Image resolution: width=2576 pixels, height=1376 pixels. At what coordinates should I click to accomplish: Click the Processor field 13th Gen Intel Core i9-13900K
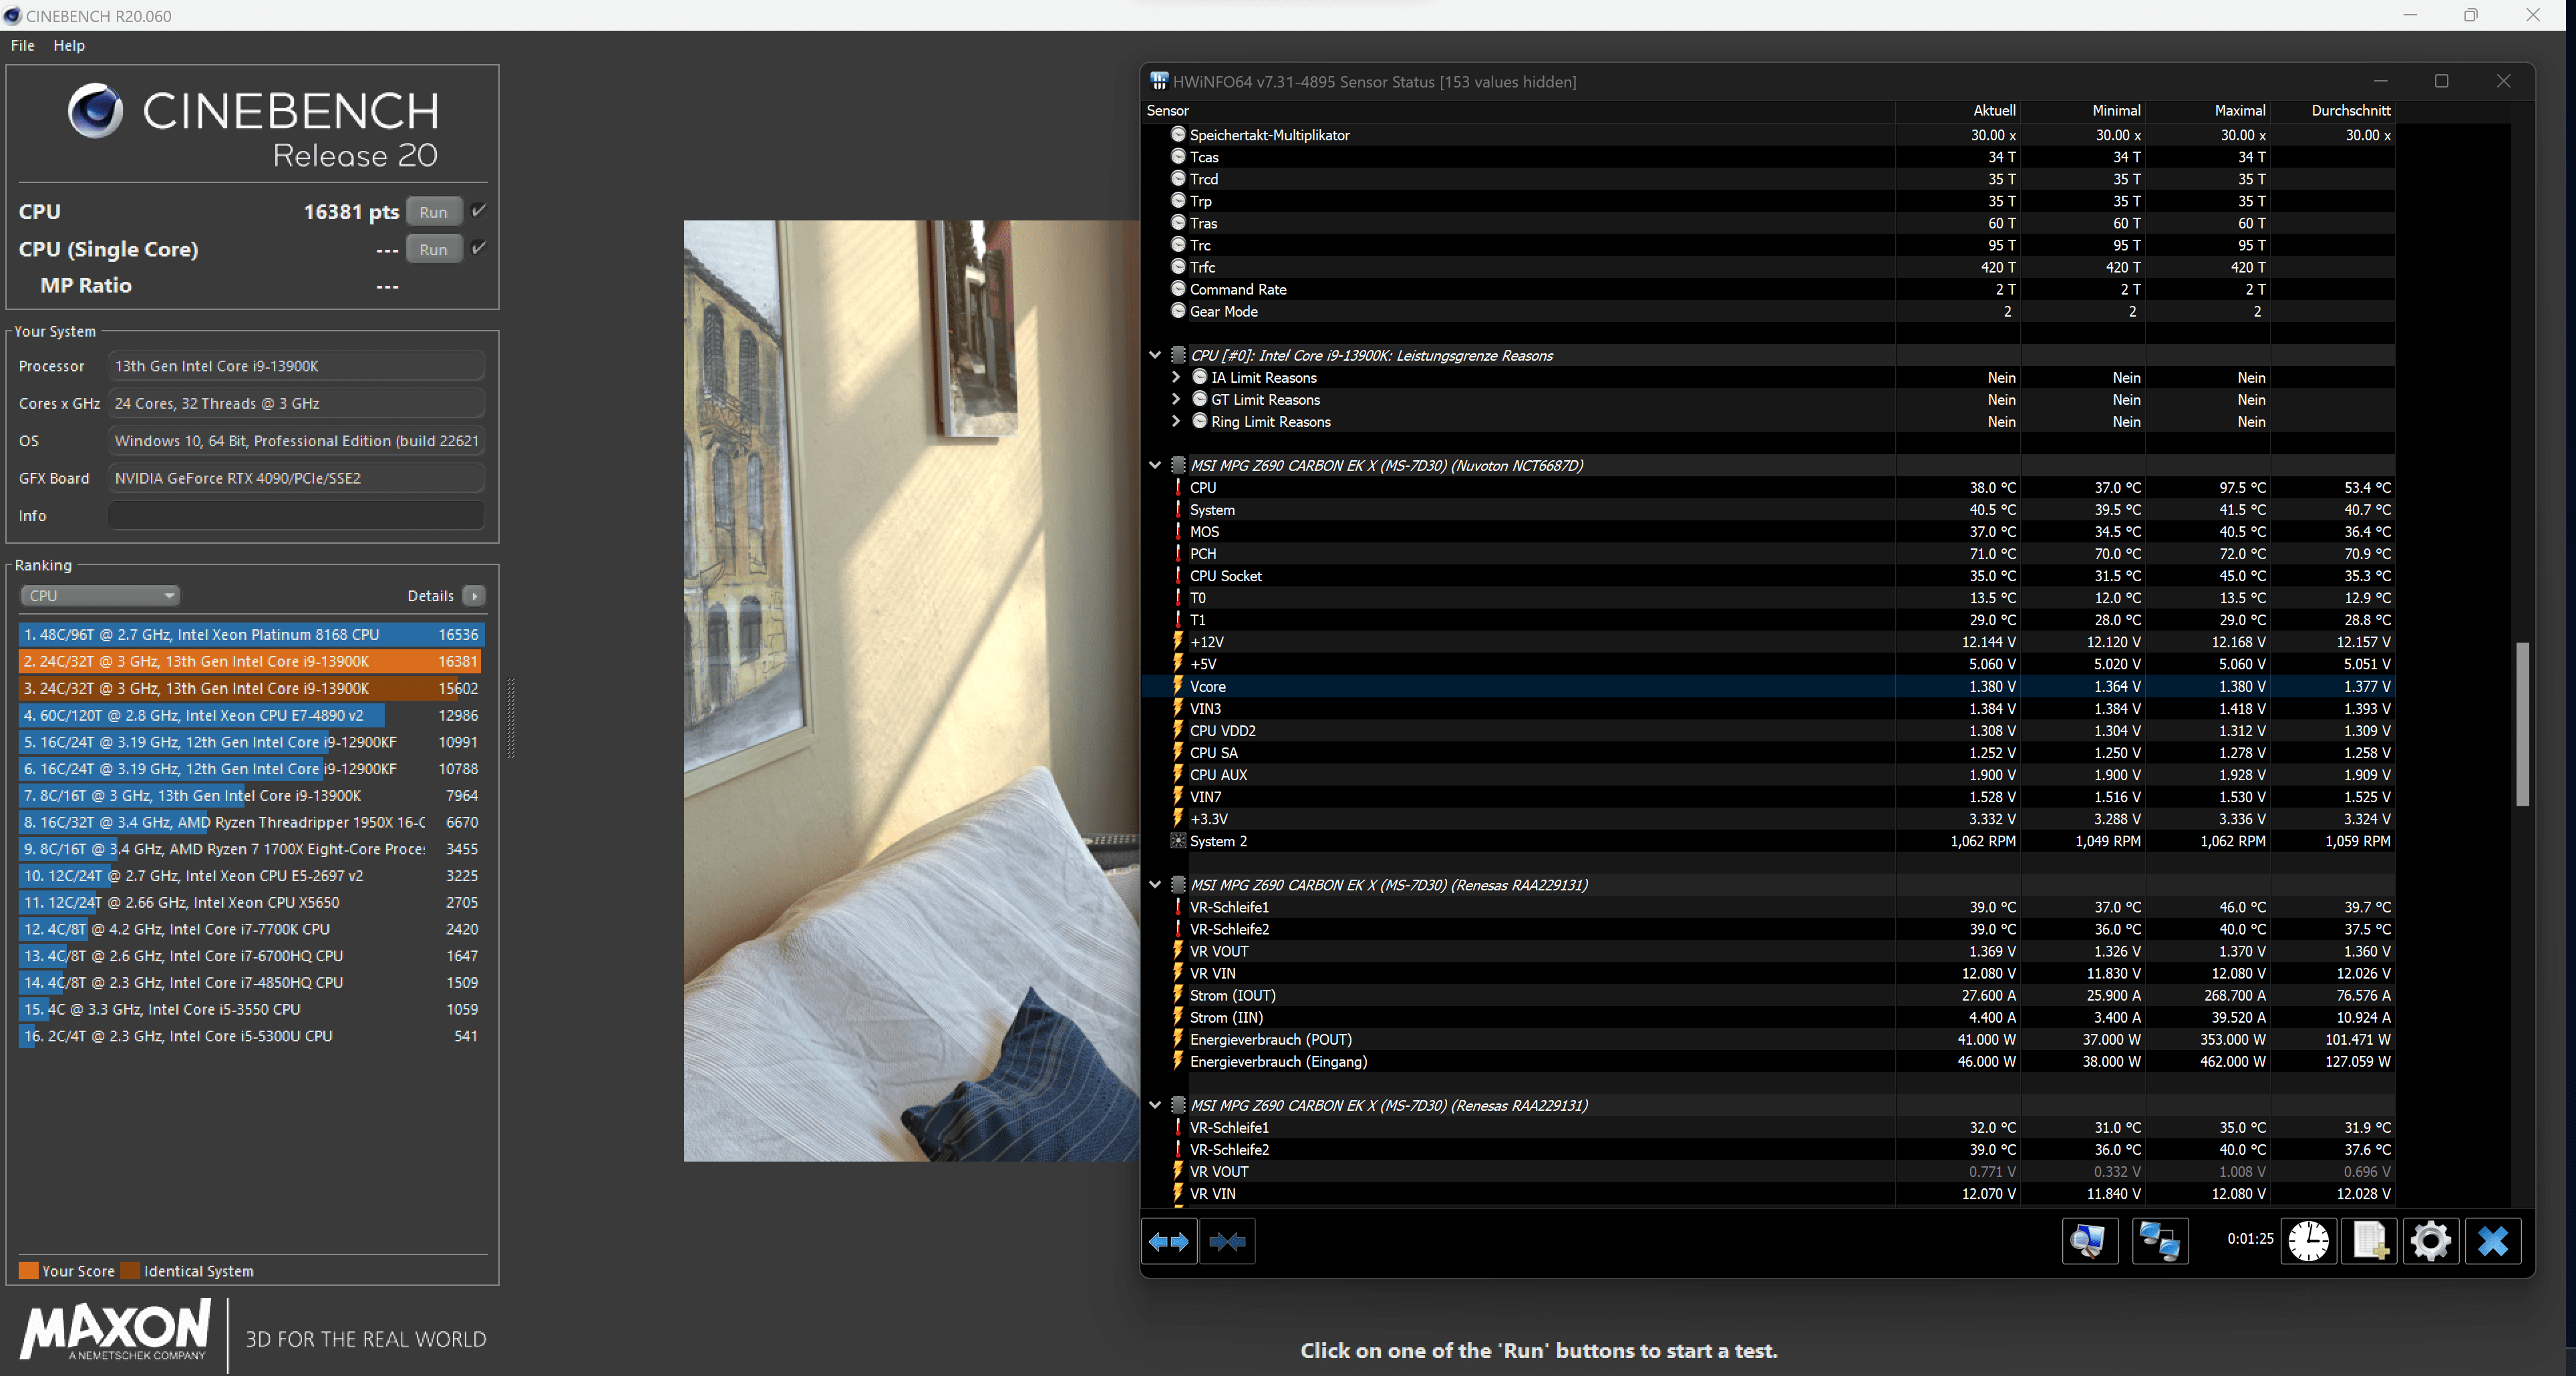pyautogui.click(x=296, y=366)
